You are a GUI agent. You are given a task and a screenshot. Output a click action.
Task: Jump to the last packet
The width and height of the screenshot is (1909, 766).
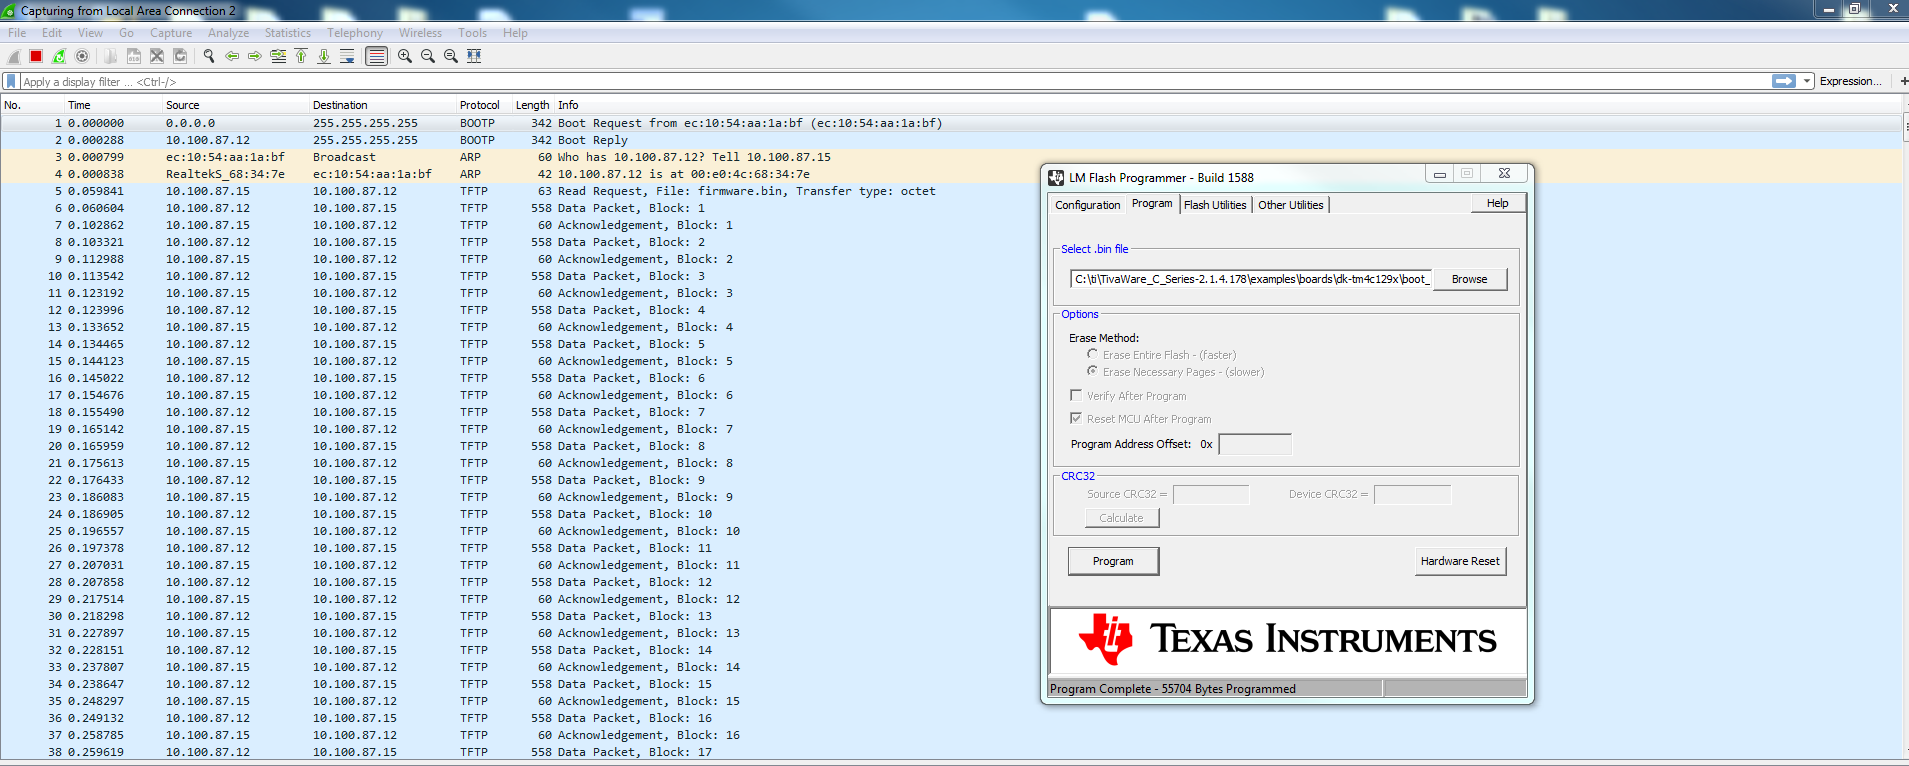click(324, 56)
